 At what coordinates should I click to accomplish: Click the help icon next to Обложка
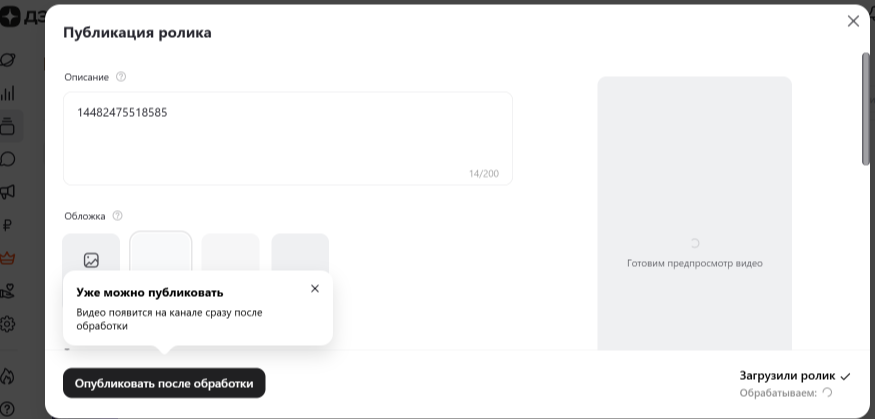pyautogui.click(x=117, y=216)
